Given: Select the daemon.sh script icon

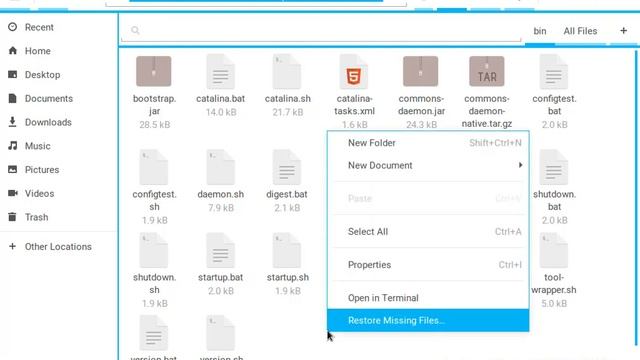Looking at the screenshot, I should 220,167.
